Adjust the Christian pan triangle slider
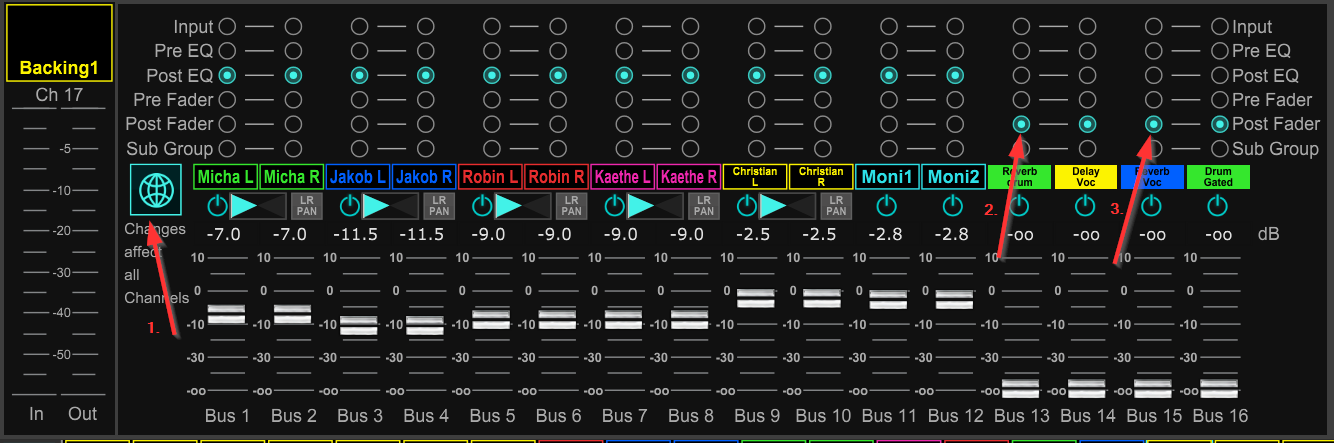1334x443 pixels. tap(789, 206)
